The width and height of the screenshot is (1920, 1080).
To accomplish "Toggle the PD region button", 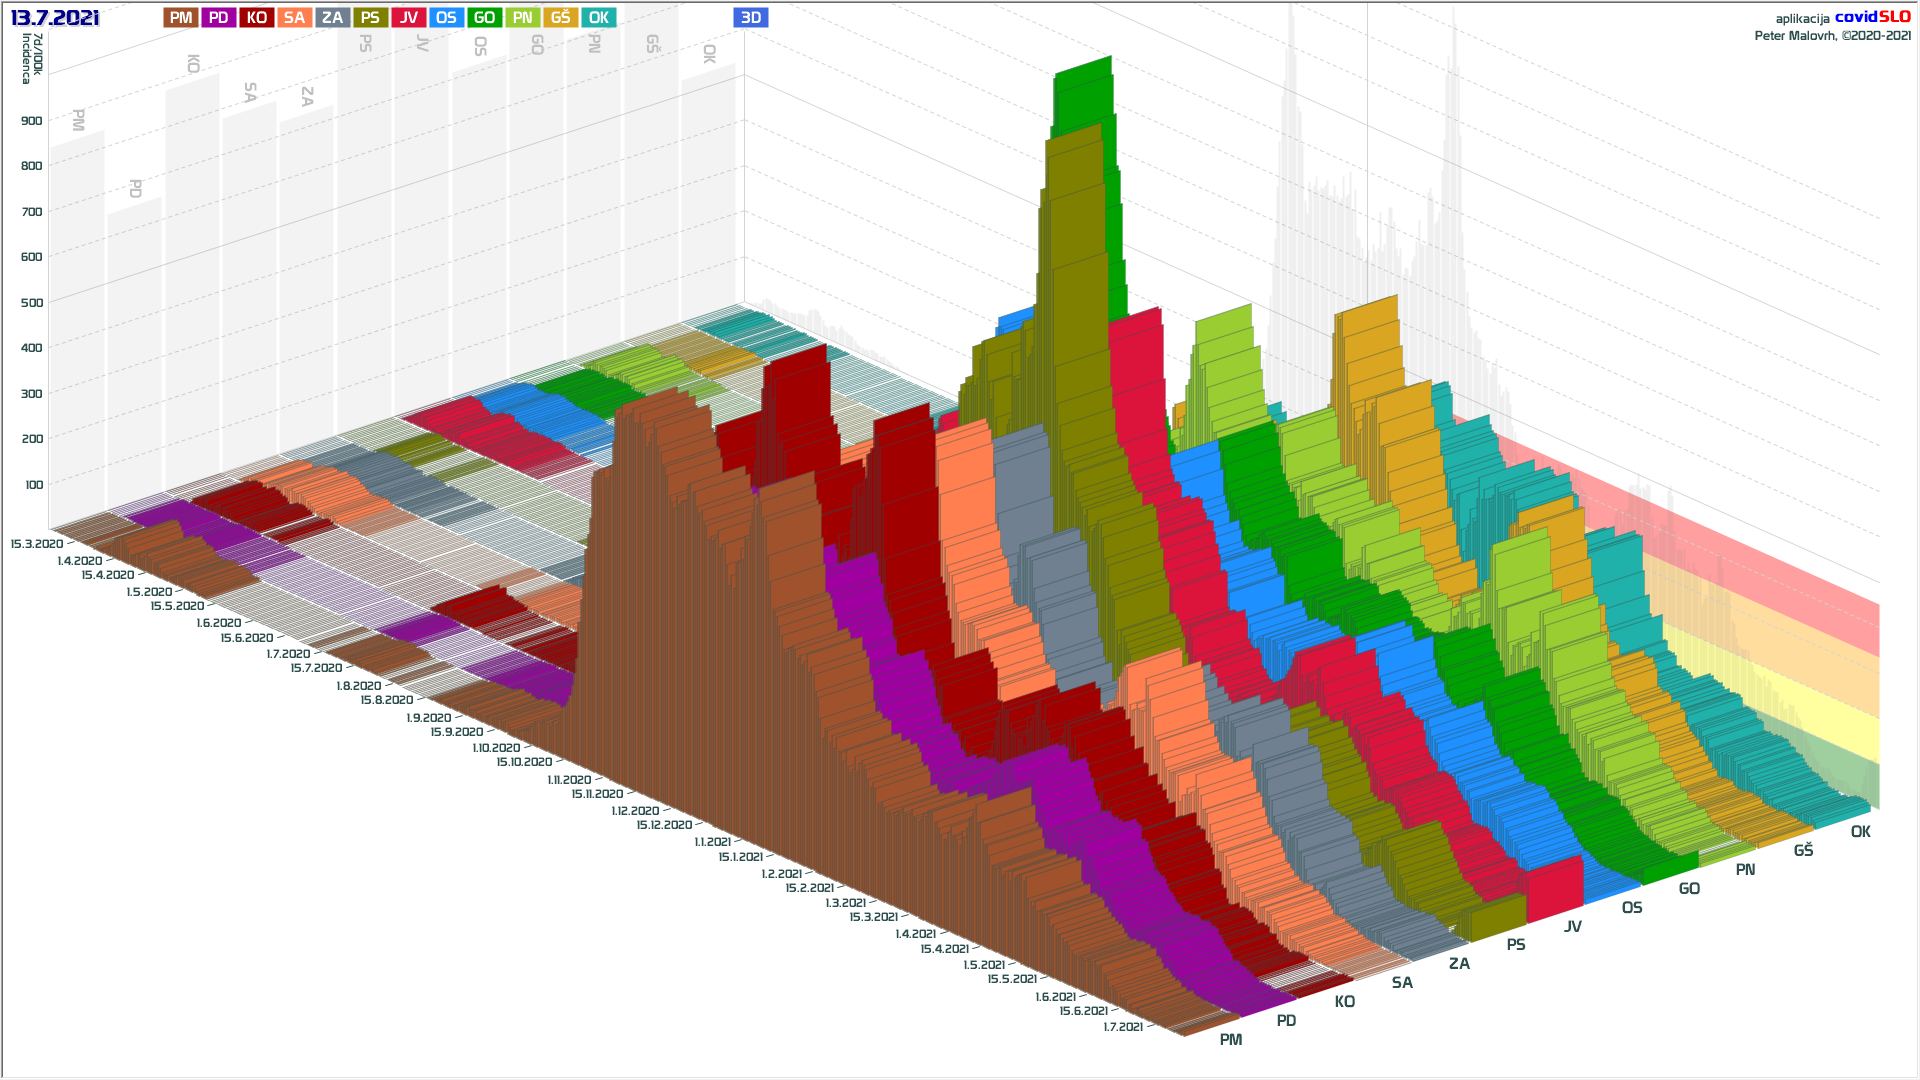I will (219, 17).
